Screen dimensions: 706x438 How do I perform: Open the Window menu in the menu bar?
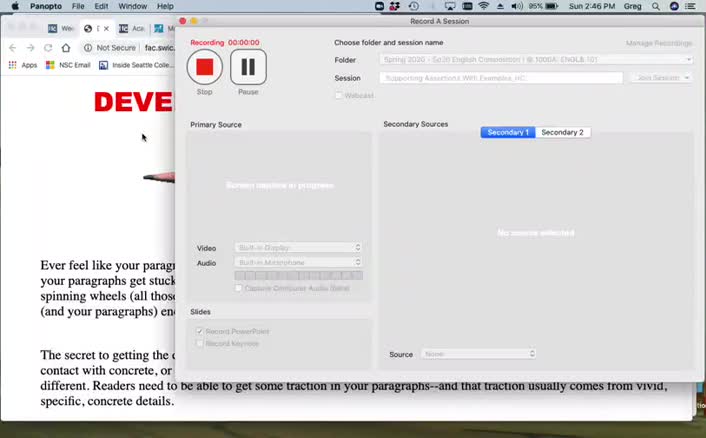point(132,6)
